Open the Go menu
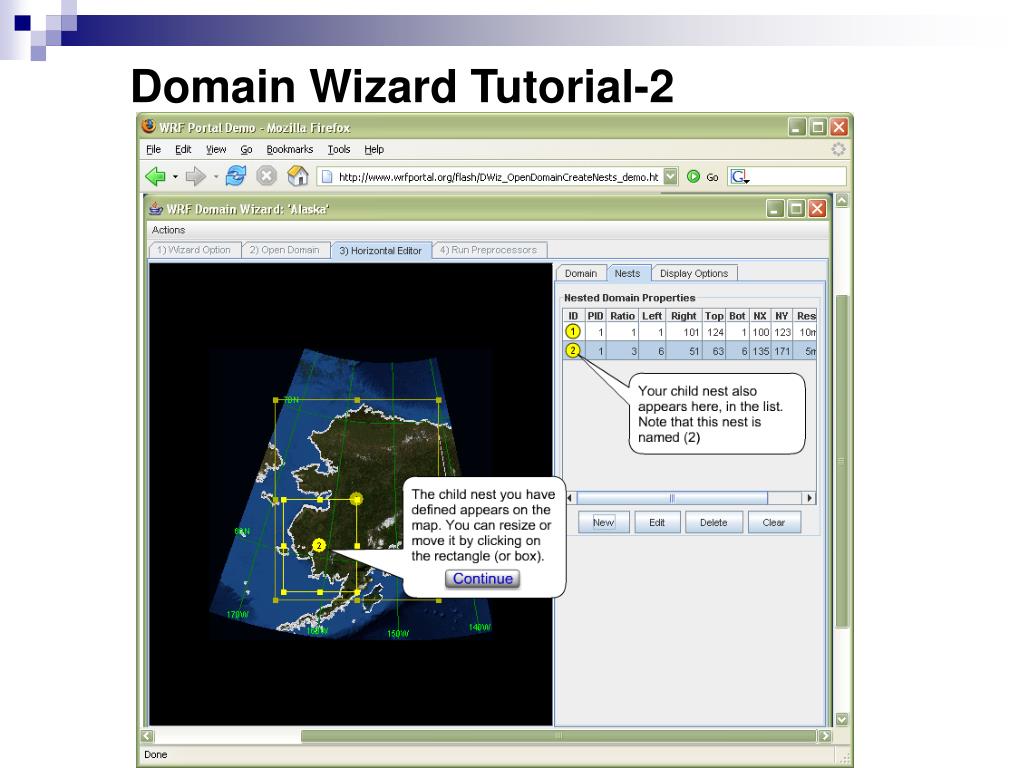The height and width of the screenshot is (768, 1024). click(x=246, y=150)
